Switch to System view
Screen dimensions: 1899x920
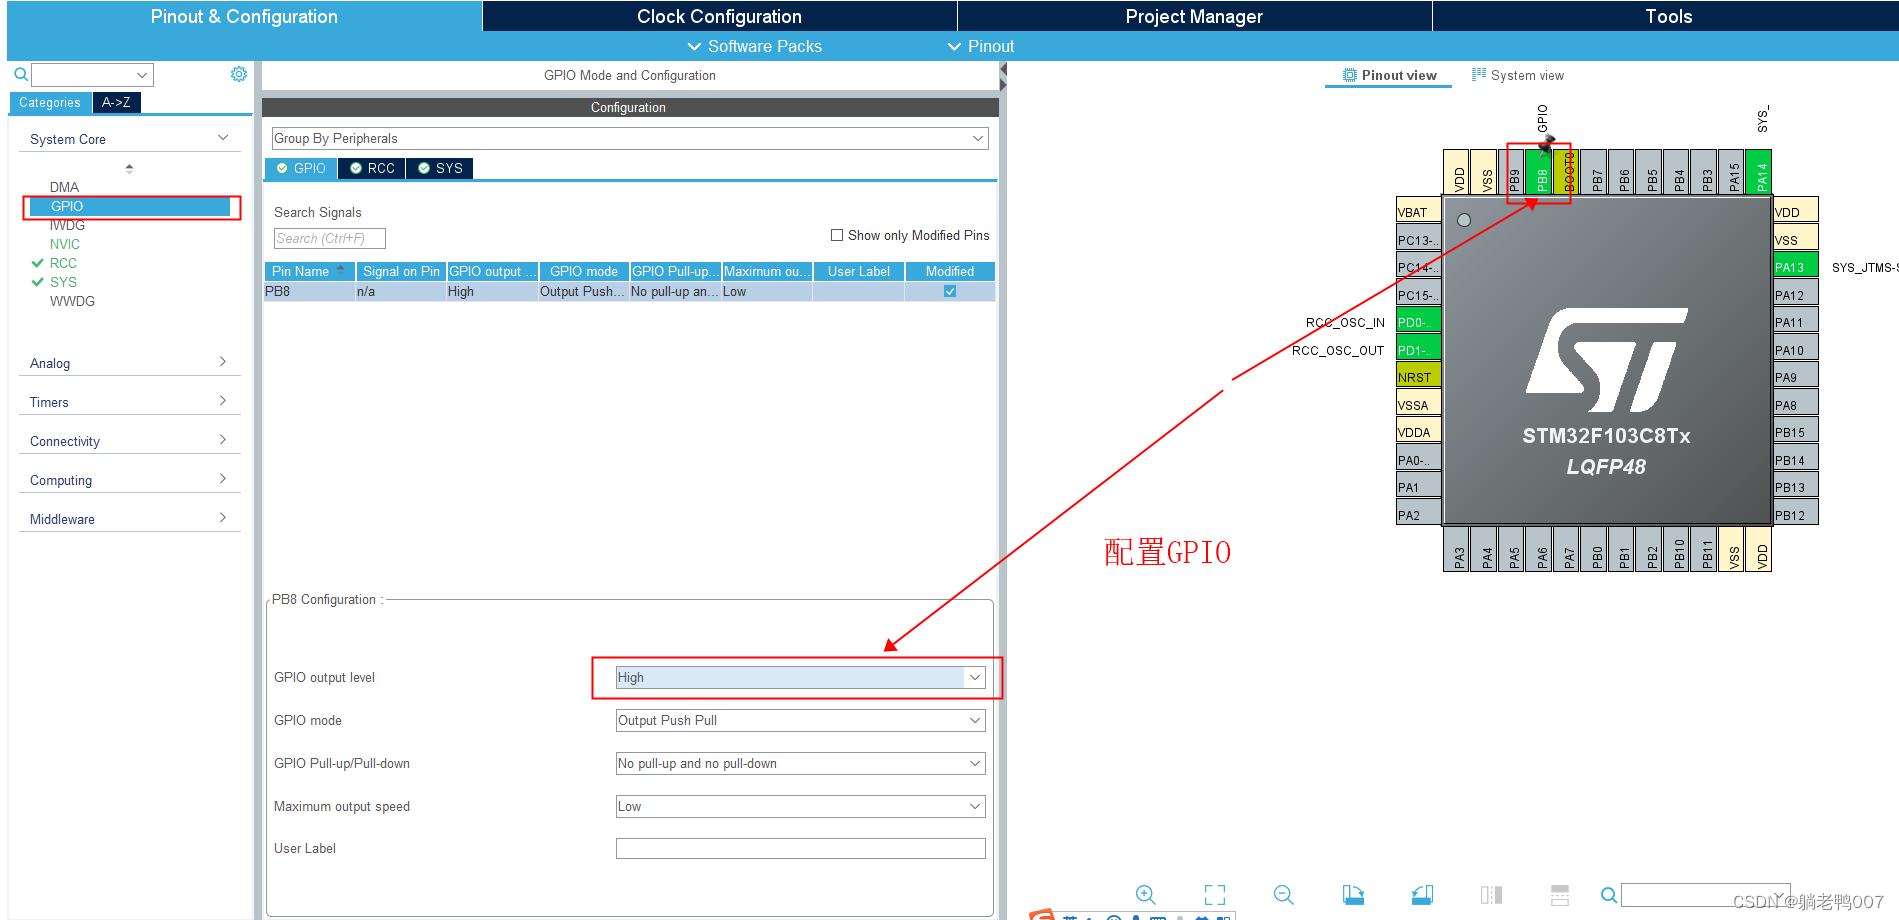click(x=1518, y=75)
